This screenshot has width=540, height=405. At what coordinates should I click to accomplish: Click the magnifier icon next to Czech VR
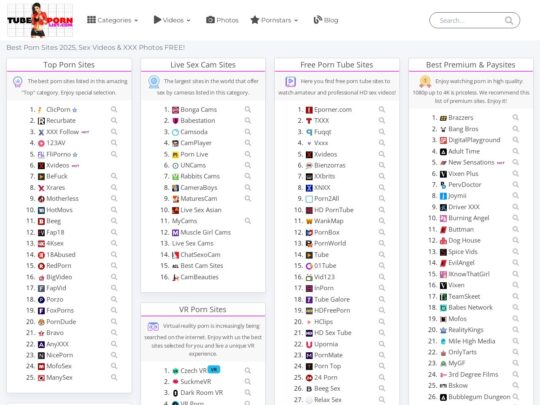point(248,370)
